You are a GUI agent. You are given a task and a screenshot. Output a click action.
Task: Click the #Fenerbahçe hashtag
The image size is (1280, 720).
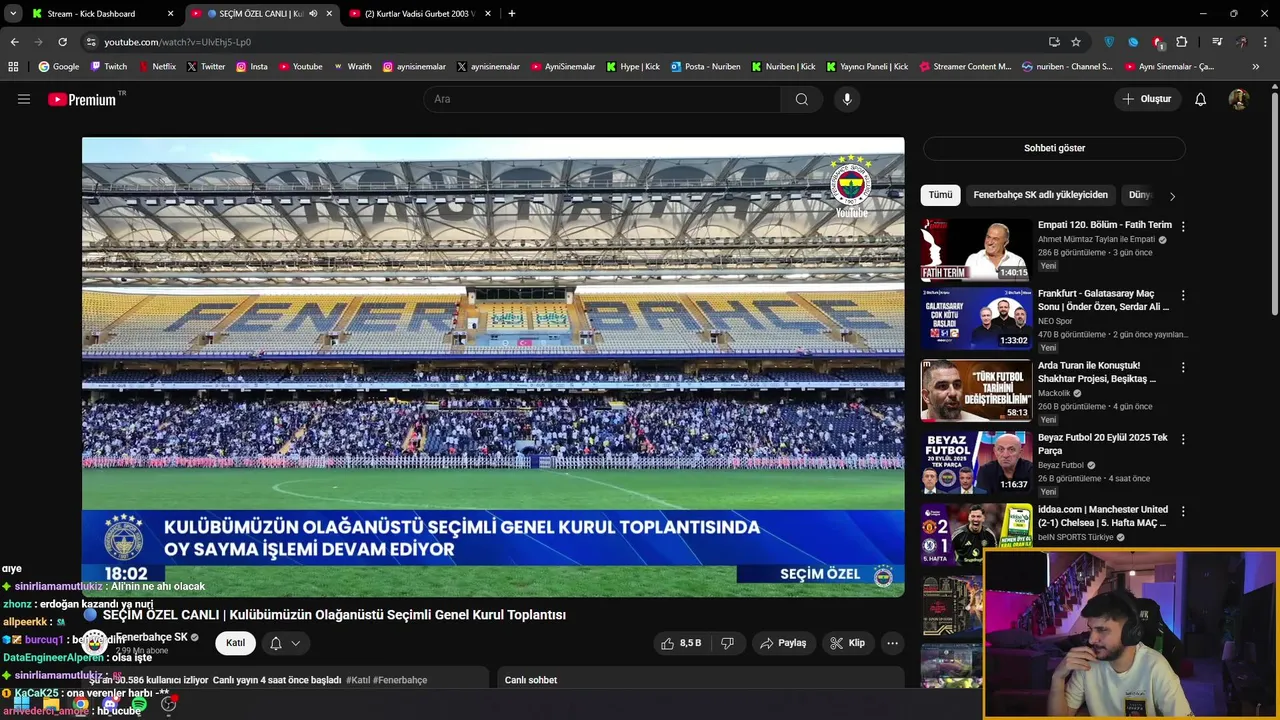click(400, 680)
